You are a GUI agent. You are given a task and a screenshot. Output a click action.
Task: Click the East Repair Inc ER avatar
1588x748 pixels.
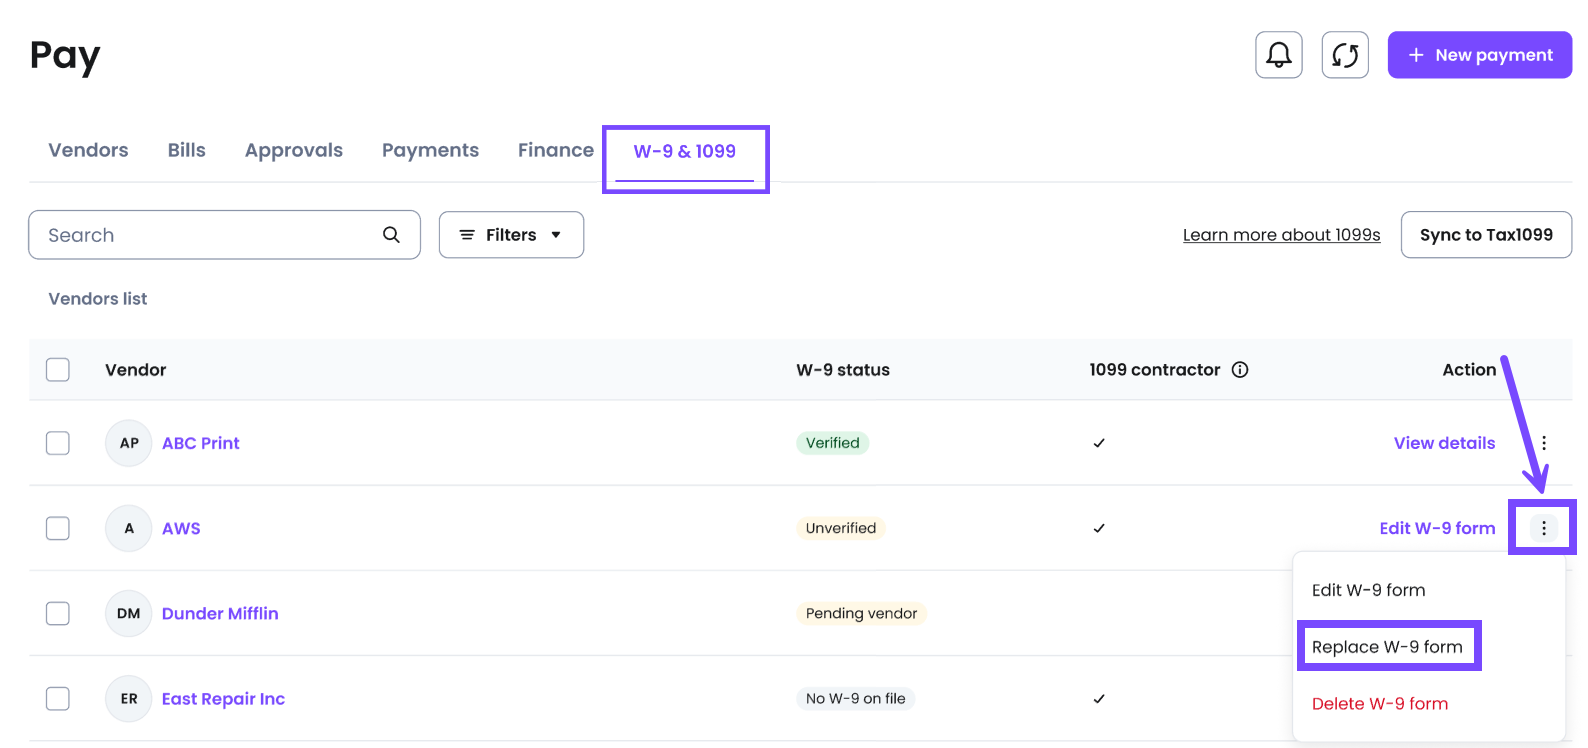tap(128, 699)
